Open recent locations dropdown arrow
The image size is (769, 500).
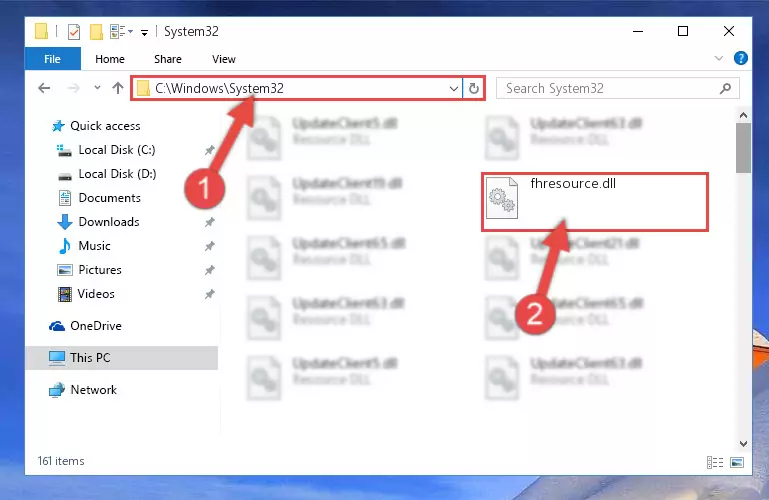click(97, 88)
